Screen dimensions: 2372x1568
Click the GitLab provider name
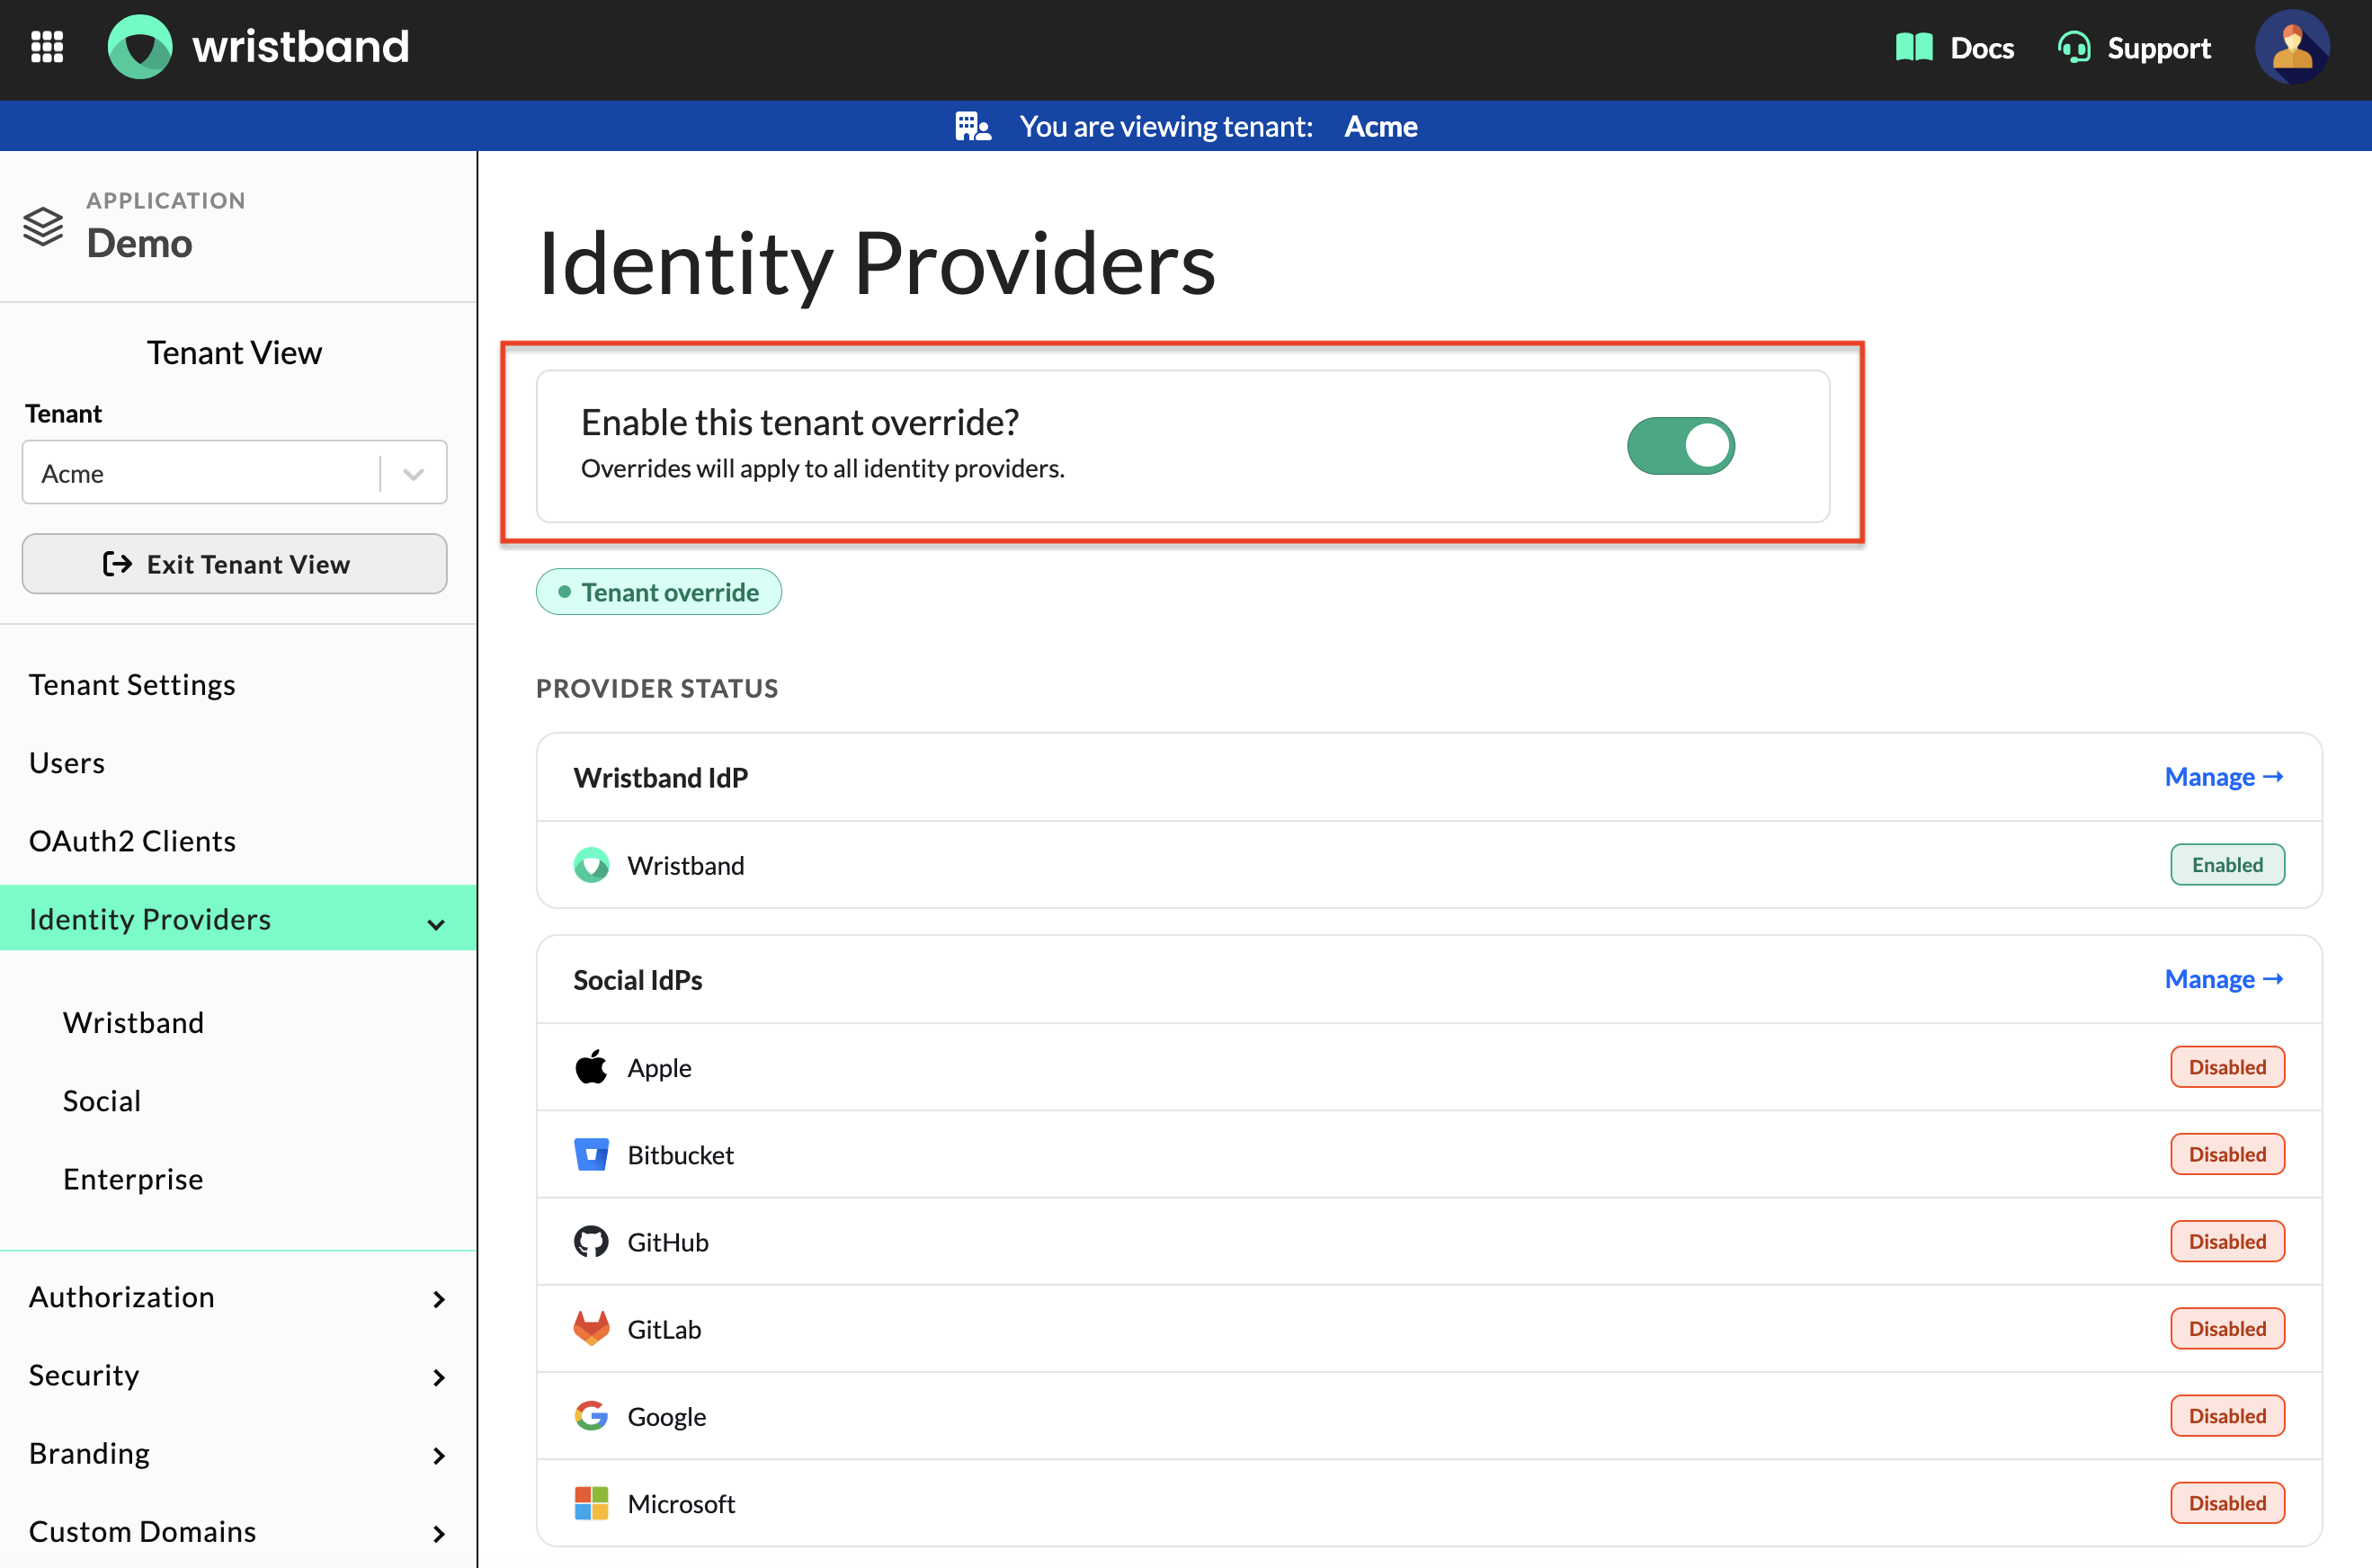coord(664,1328)
